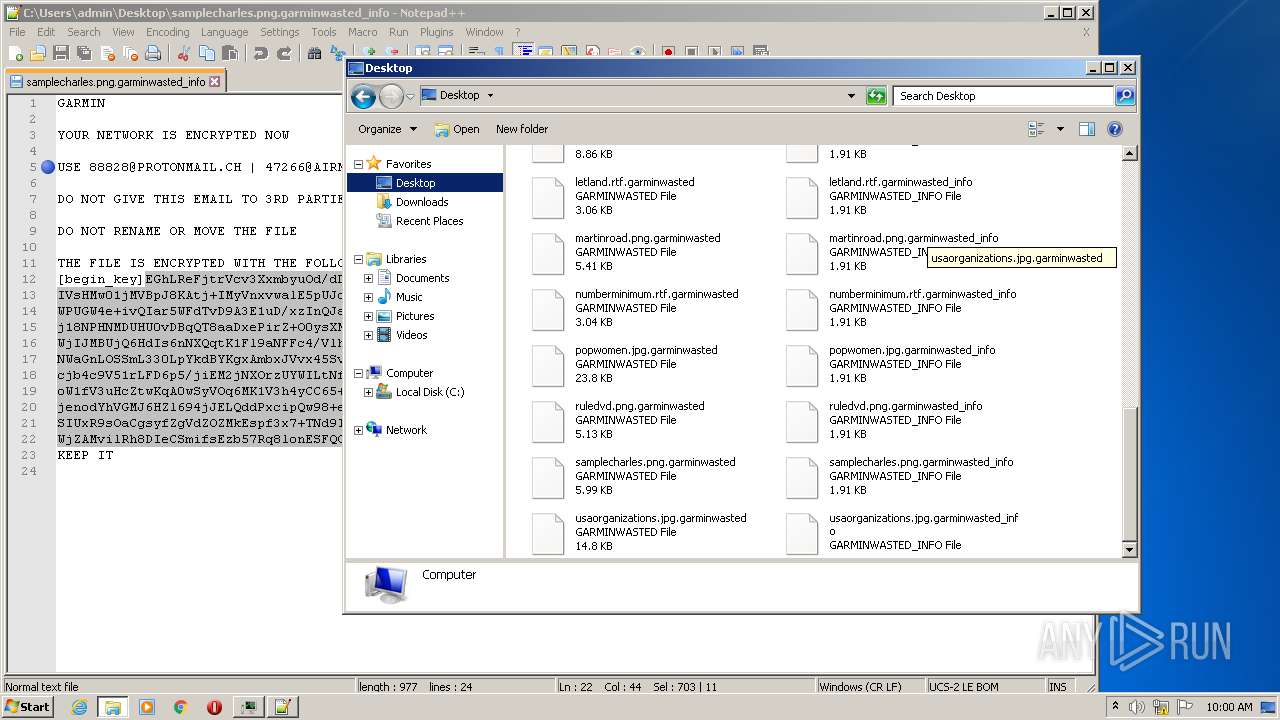The width and height of the screenshot is (1280, 720).
Task: Click the Cut scissors icon in Notepad++
Action: pyautogui.click(x=184, y=53)
